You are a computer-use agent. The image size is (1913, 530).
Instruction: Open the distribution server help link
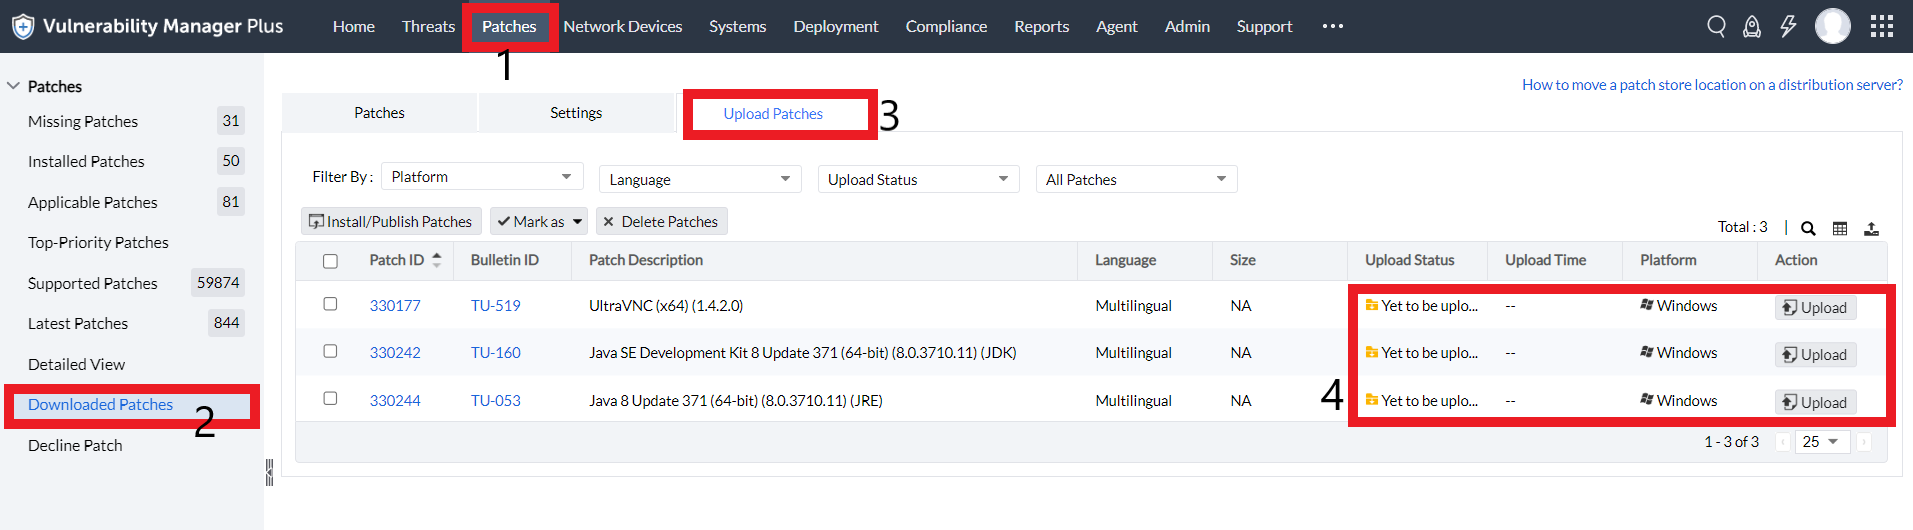(1712, 85)
